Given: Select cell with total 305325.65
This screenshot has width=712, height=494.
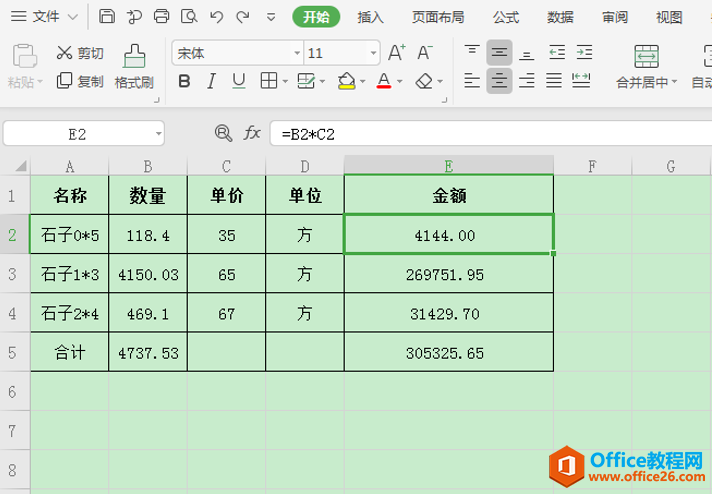Looking at the screenshot, I should 449,352.
